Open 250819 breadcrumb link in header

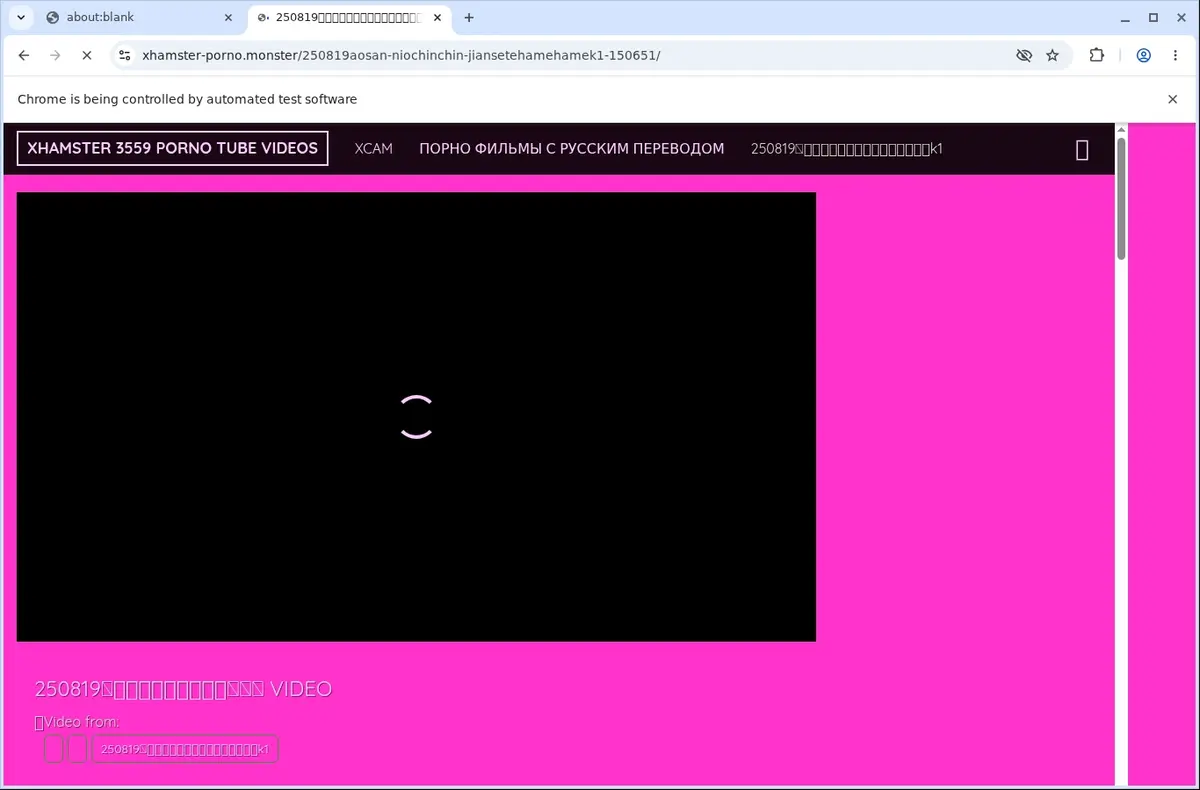click(847, 149)
